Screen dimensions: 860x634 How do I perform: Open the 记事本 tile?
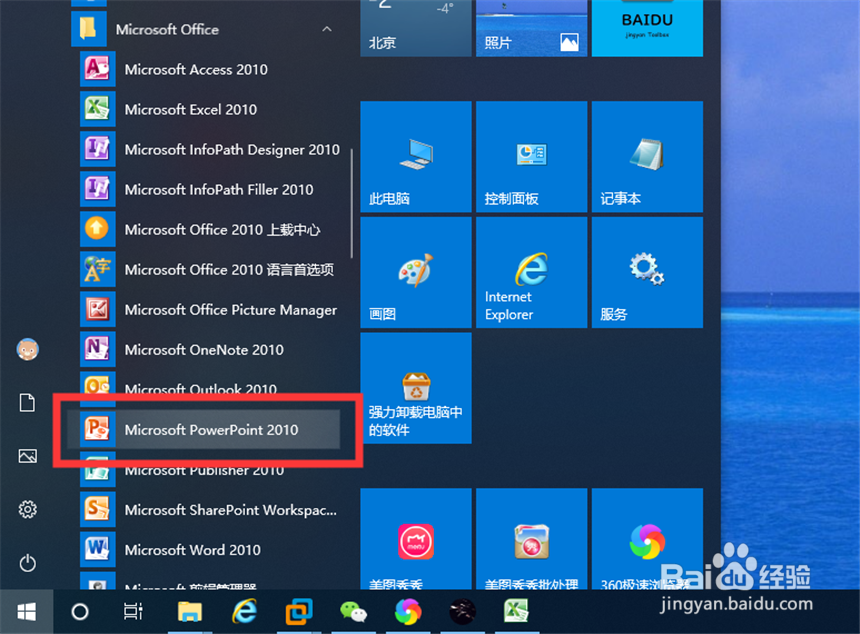click(x=647, y=156)
